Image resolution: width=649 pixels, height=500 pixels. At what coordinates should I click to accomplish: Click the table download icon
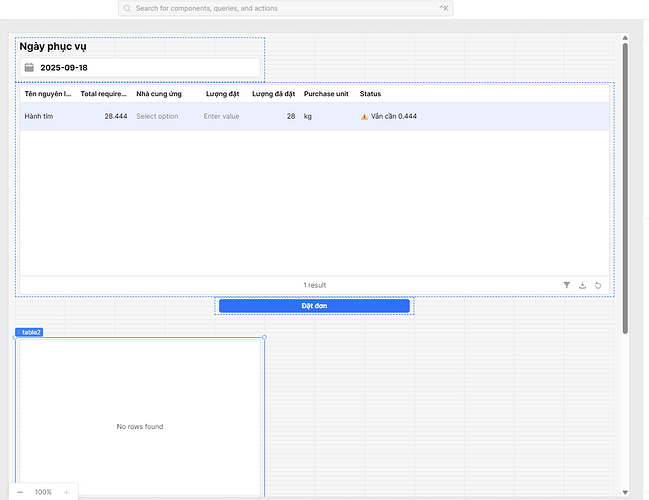tap(582, 285)
